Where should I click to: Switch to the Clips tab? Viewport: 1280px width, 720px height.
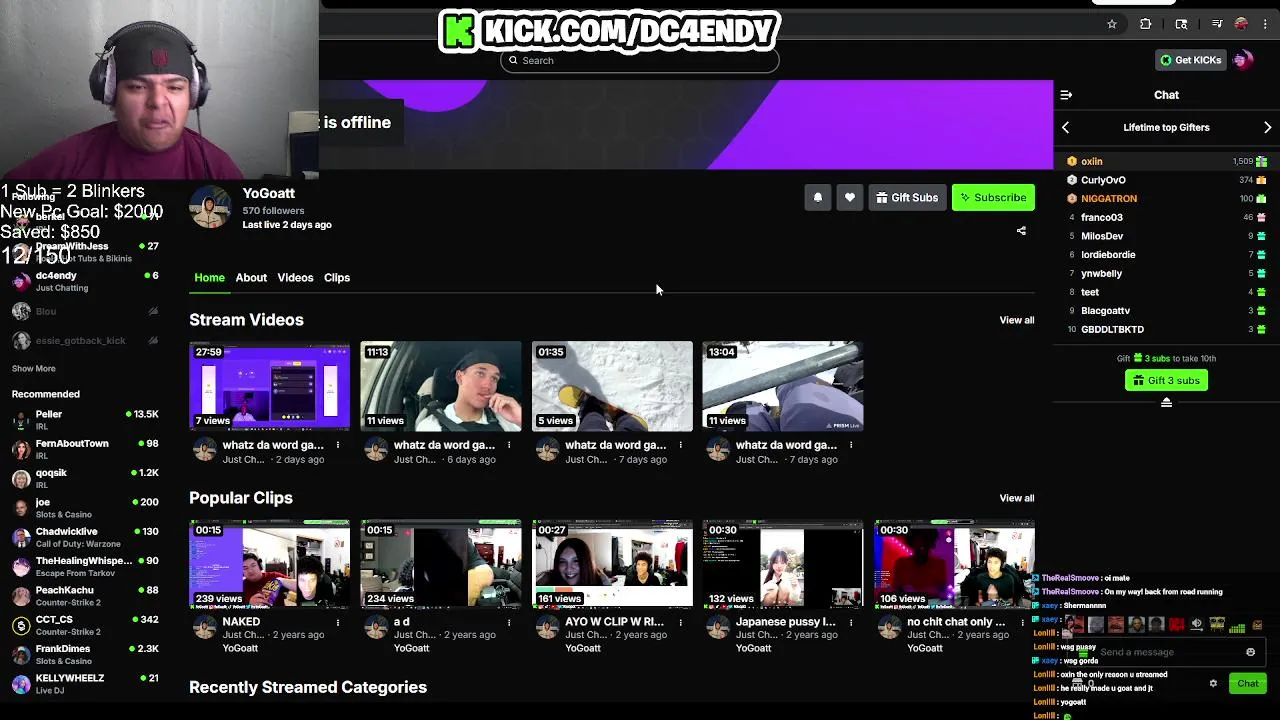tap(337, 278)
